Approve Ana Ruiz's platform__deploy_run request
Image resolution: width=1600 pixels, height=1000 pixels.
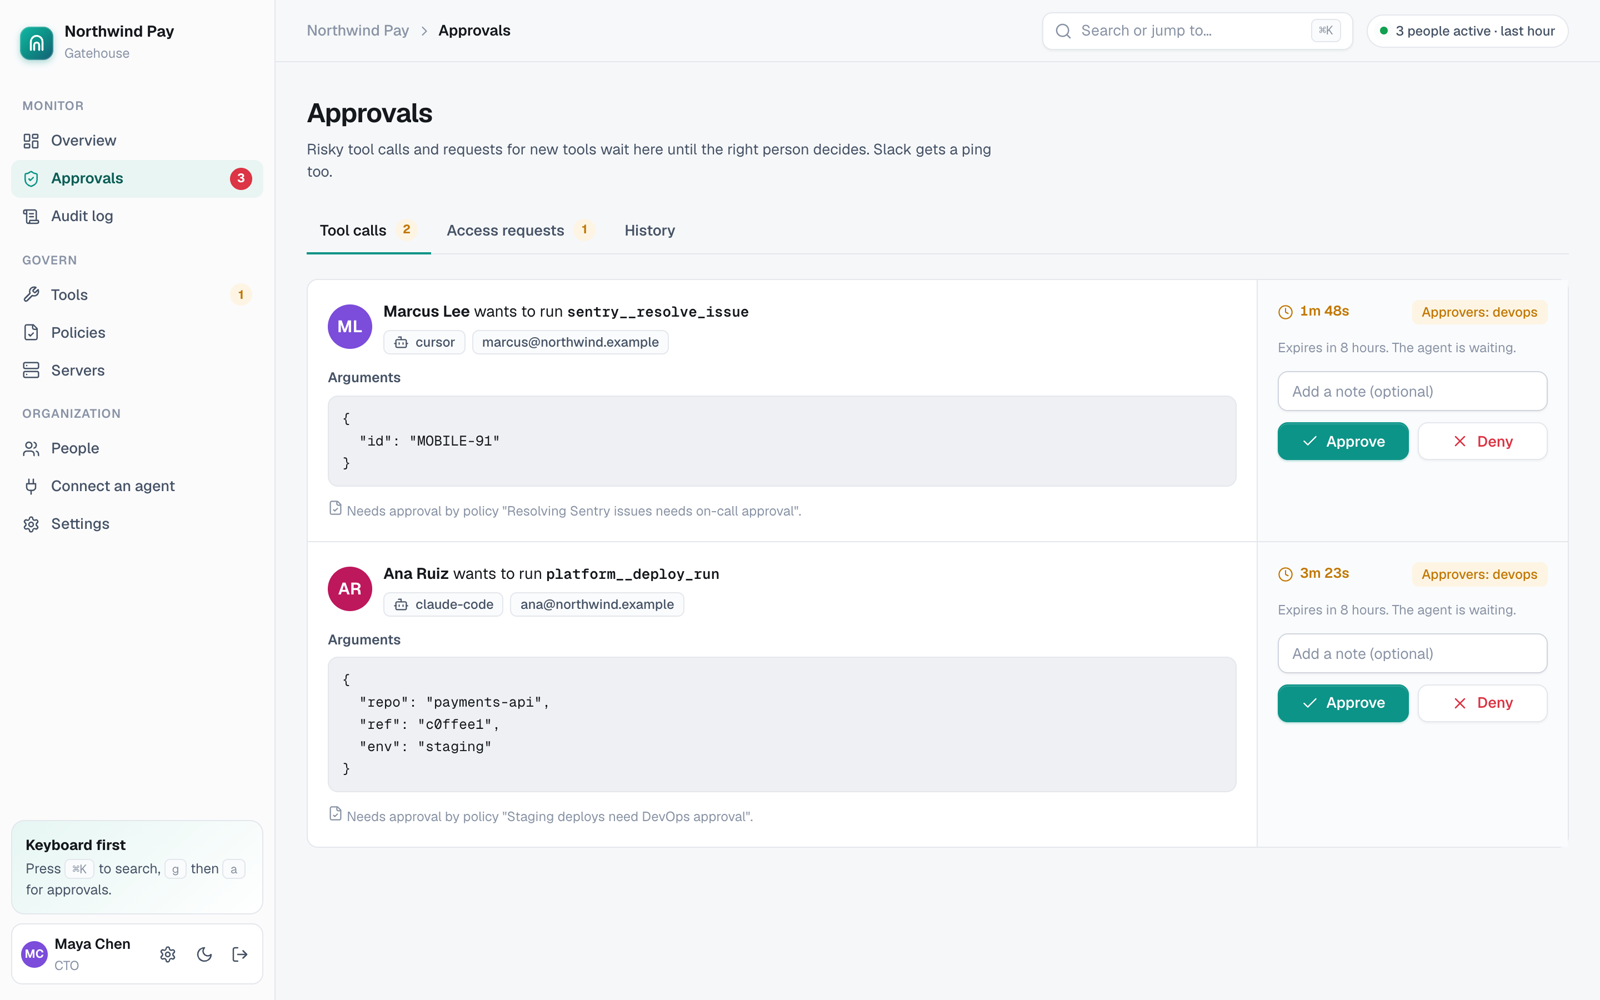pos(1343,703)
